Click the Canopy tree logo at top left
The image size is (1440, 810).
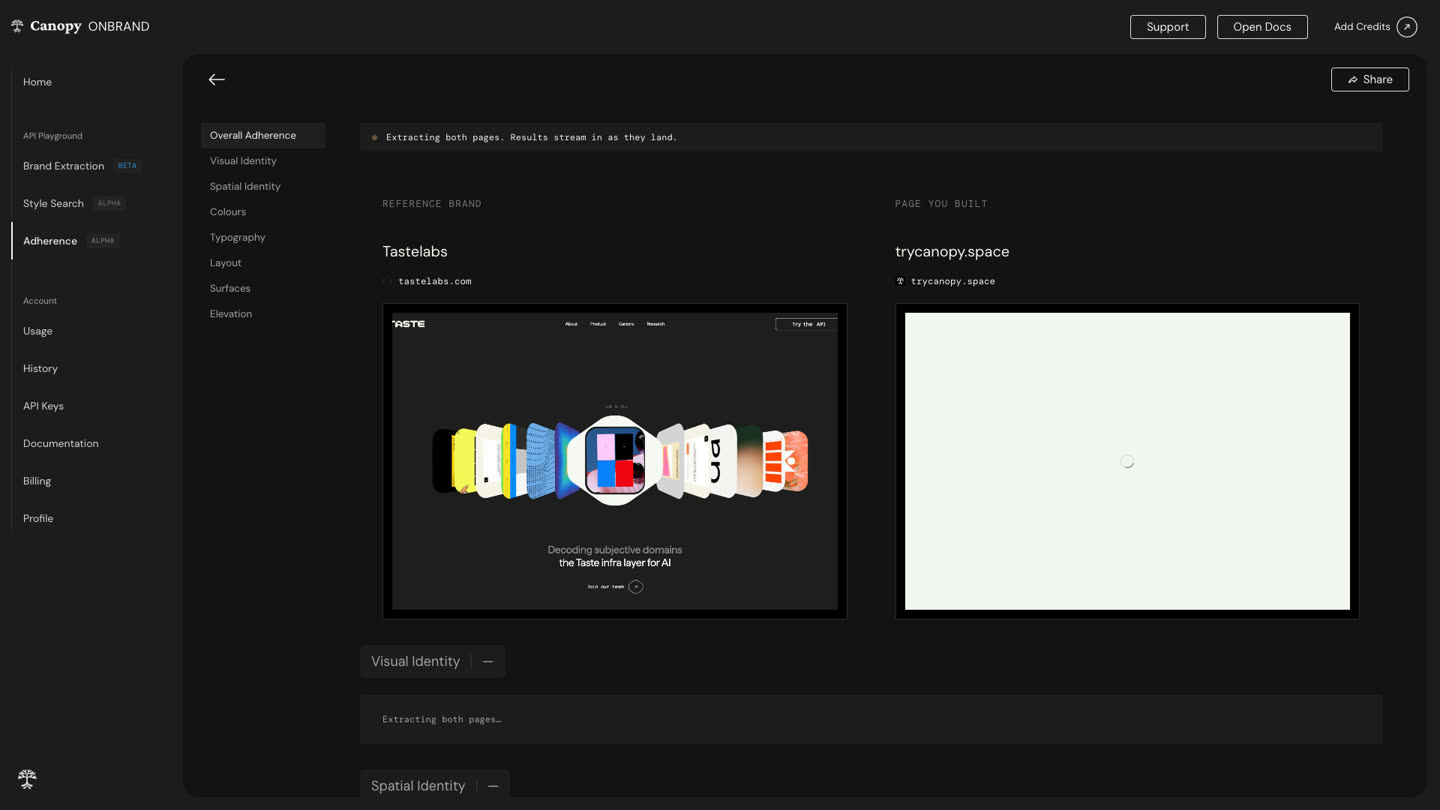[17, 26]
